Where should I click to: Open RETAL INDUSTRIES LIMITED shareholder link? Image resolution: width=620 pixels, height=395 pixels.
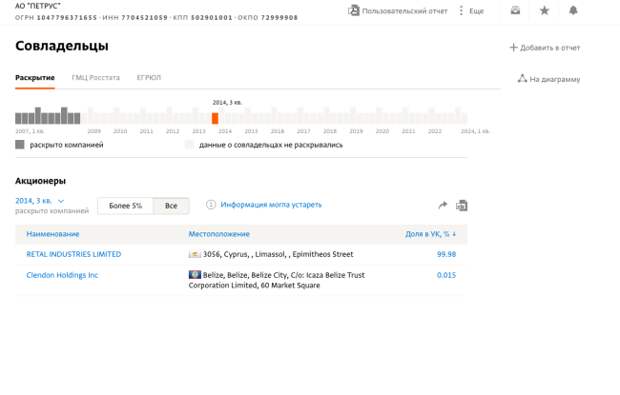click(74, 254)
